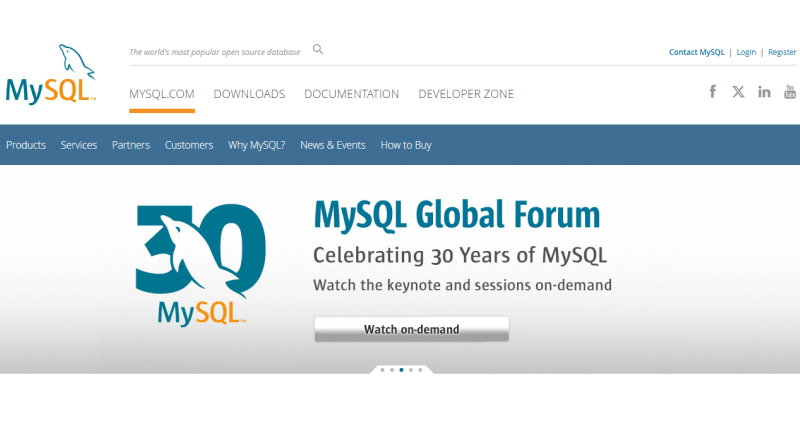Open the X (Twitter) social icon
800x445 pixels.
(x=738, y=92)
